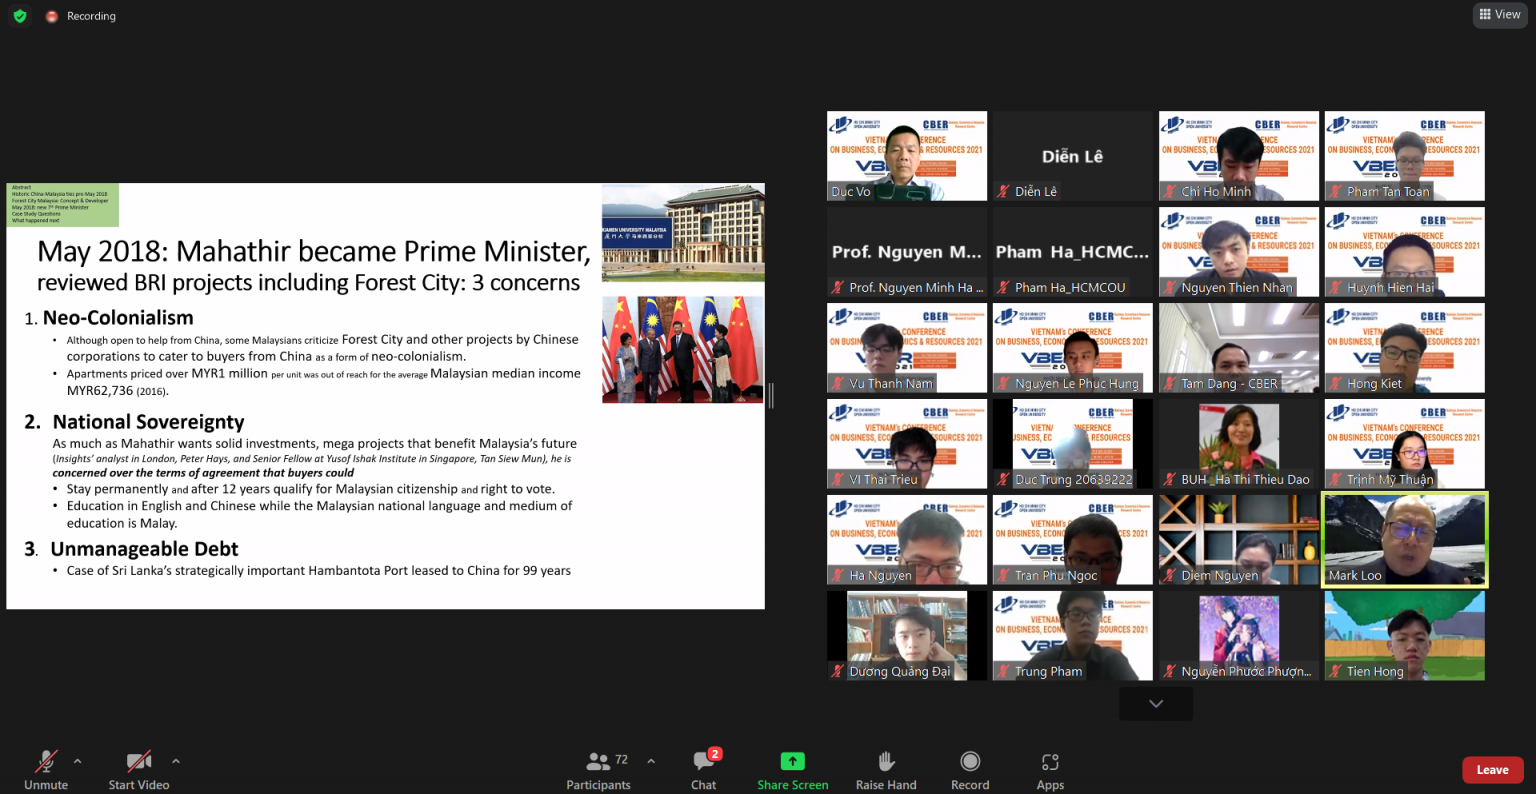Raise your hand in the meeting
The image size is (1536, 794).
click(885, 770)
